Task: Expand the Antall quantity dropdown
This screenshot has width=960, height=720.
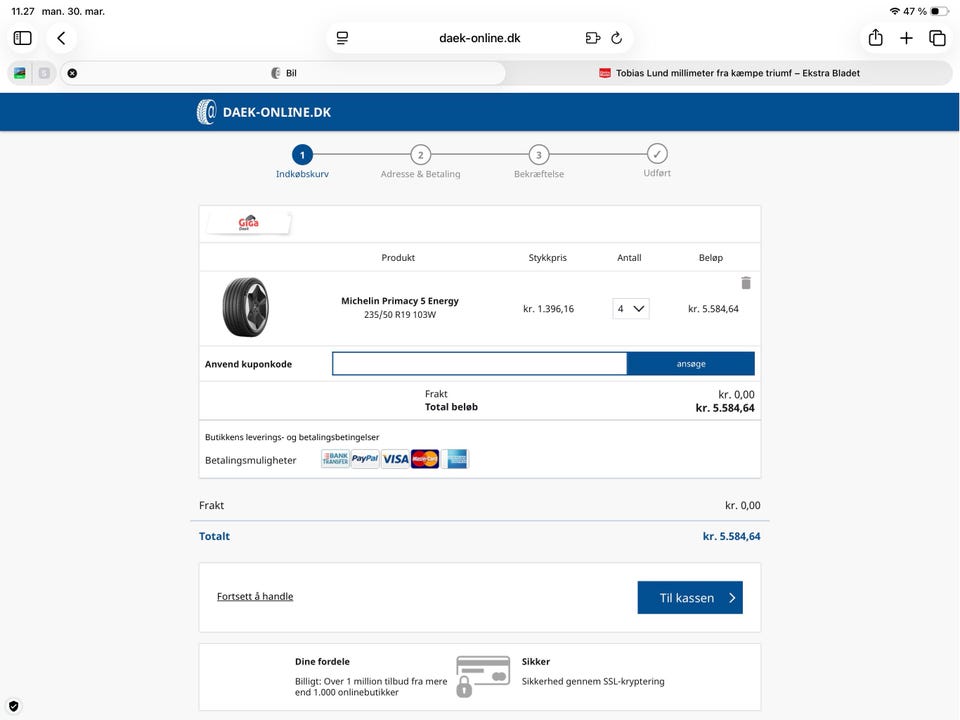Action: click(x=631, y=309)
